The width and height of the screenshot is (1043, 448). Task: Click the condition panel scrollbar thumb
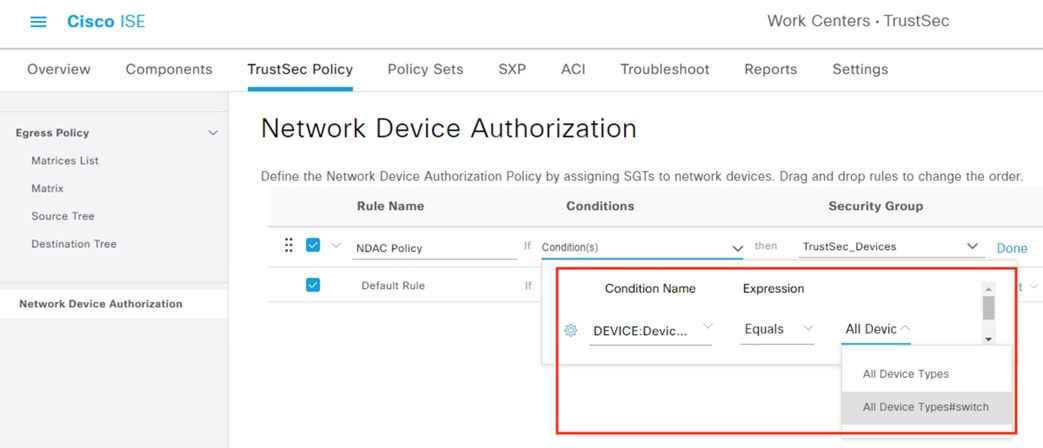[988, 308]
